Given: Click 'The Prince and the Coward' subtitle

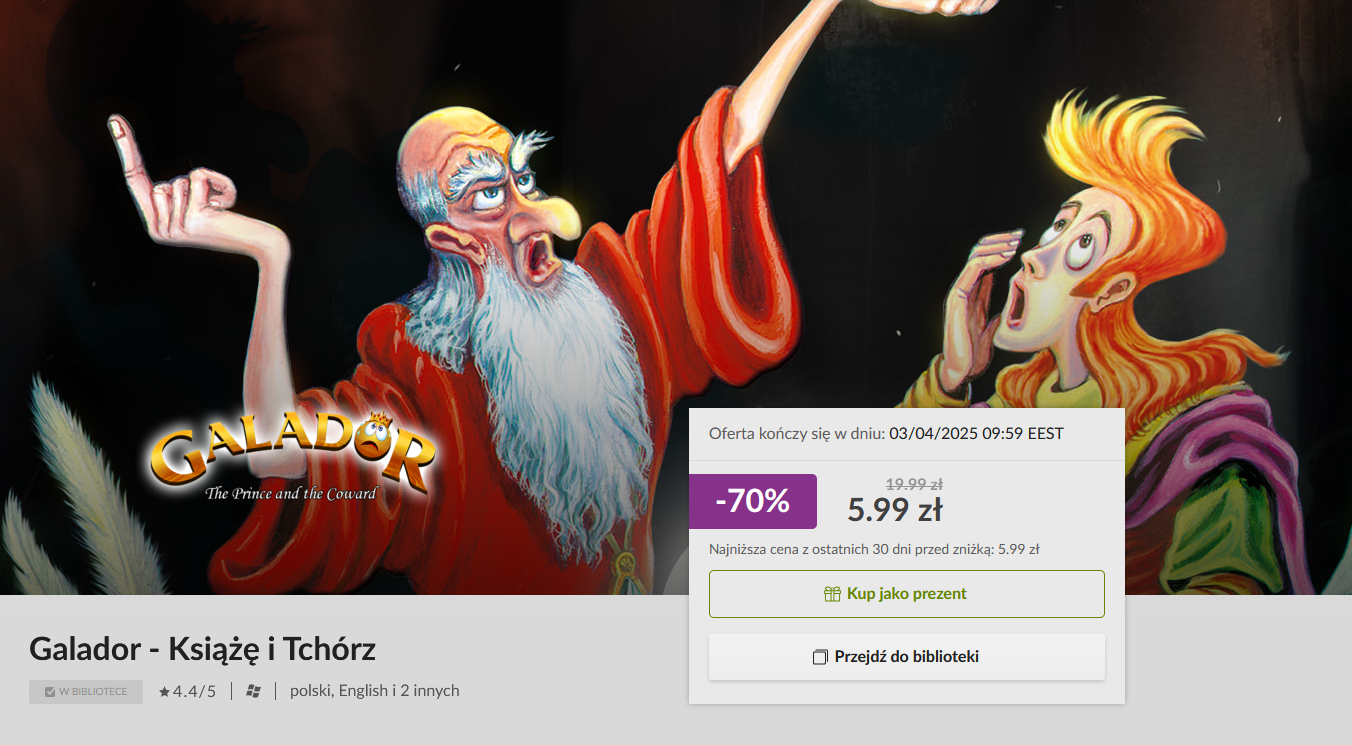Looking at the screenshot, I should coord(290,493).
